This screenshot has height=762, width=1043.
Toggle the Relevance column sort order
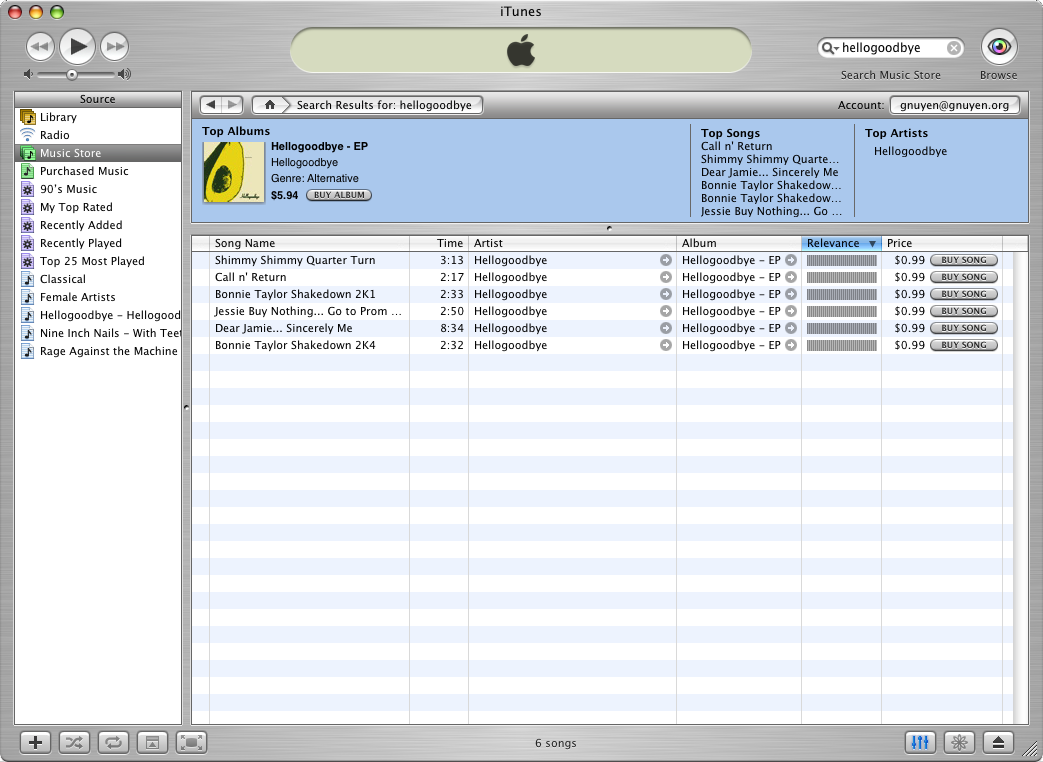tap(841, 243)
